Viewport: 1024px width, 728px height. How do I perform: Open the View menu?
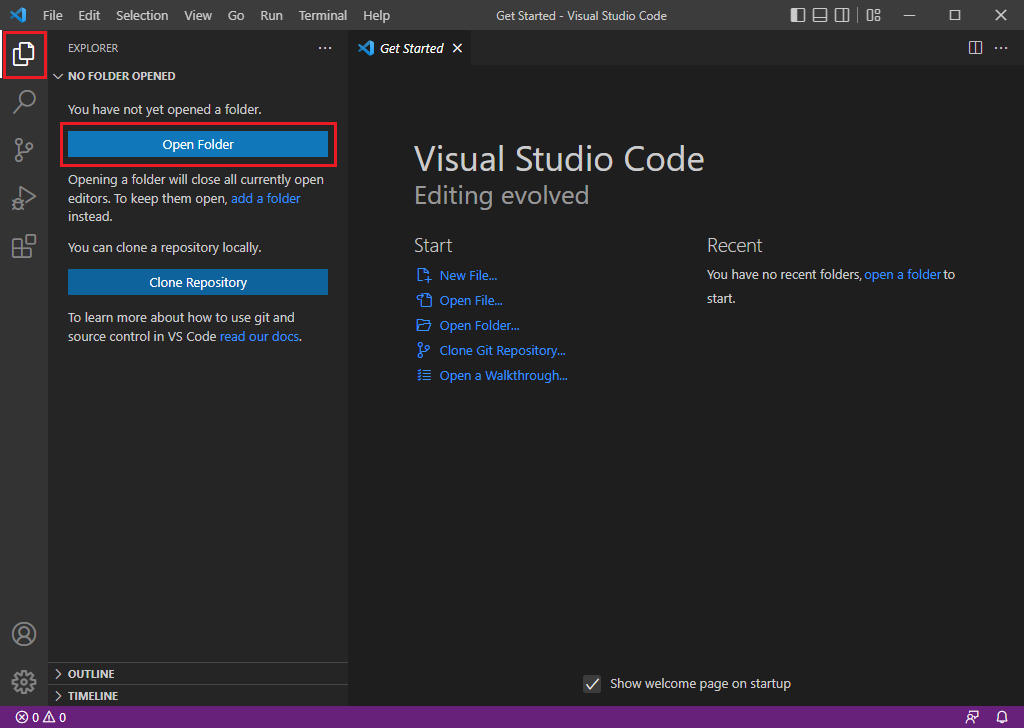(x=198, y=15)
